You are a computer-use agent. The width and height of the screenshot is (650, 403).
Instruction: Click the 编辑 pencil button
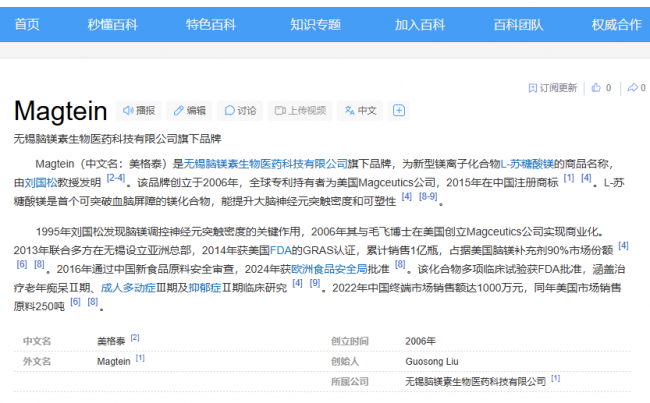click(x=189, y=110)
